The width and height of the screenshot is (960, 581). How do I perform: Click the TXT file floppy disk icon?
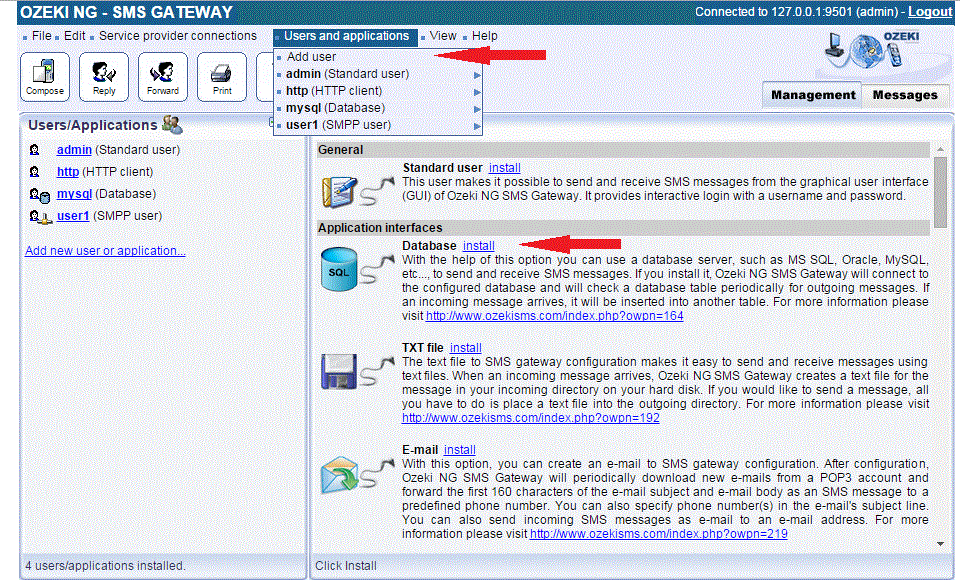[x=341, y=370]
